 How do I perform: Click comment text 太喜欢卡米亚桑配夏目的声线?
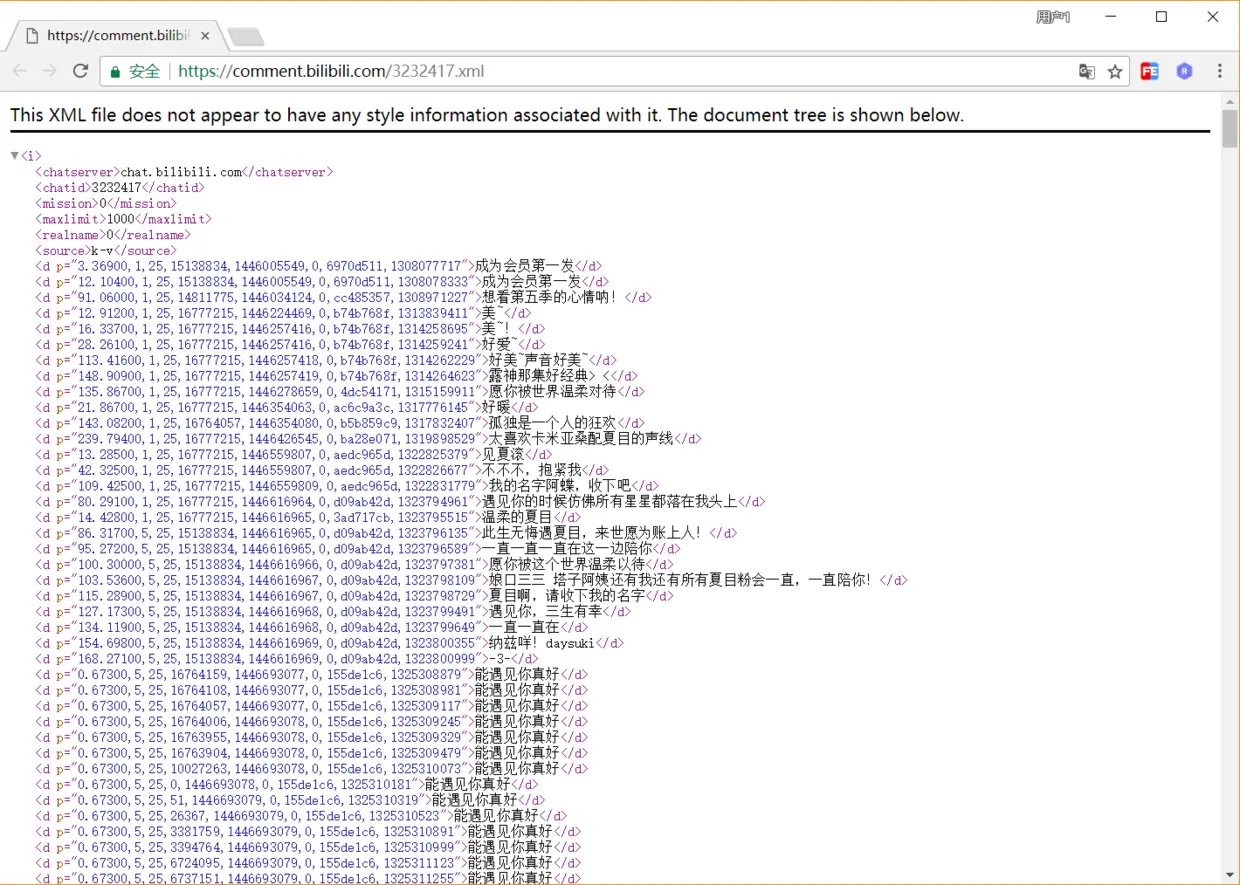click(x=581, y=438)
